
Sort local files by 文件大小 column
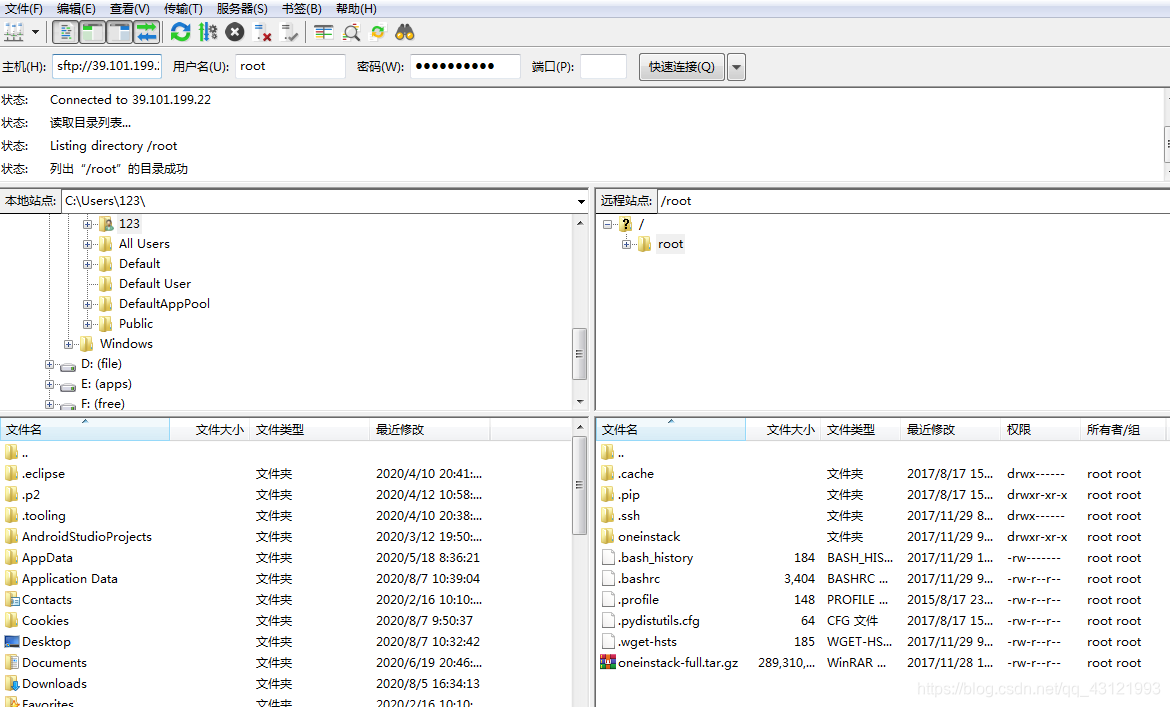click(x=210, y=430)
